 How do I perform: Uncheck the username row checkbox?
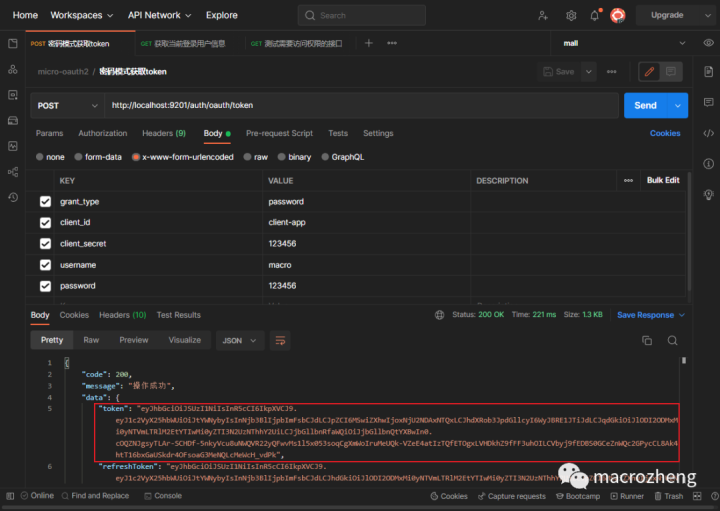45,265
